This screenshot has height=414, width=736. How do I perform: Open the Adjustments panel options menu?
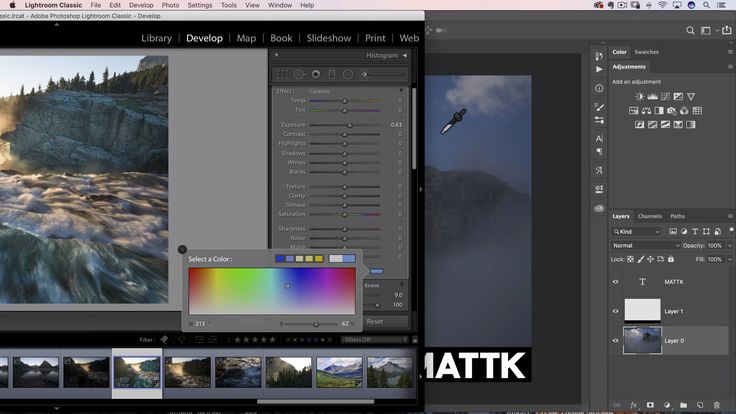coord(730,67)
